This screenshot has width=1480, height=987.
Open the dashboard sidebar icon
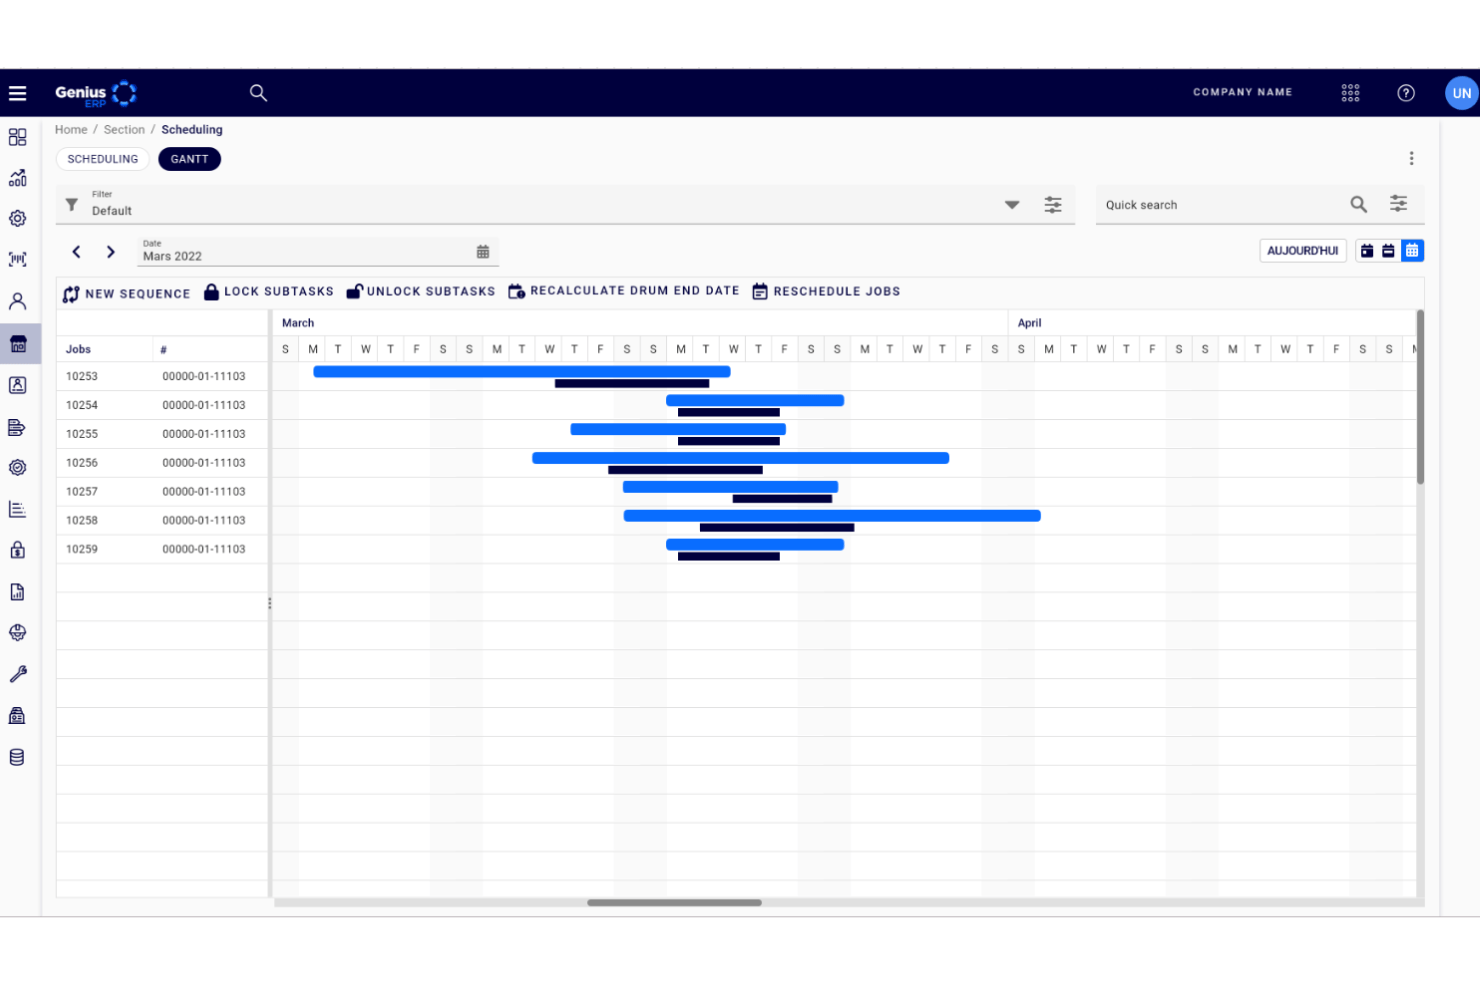(x=17, y=137)
